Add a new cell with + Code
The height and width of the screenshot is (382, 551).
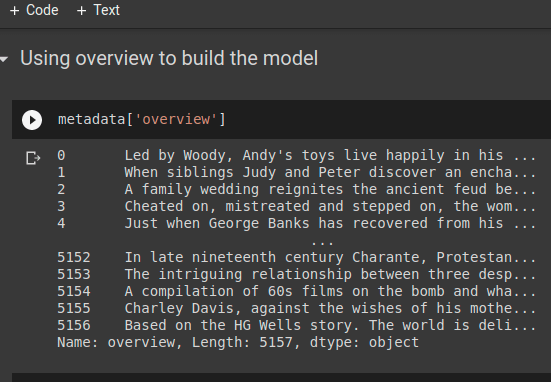pos(34,10)
